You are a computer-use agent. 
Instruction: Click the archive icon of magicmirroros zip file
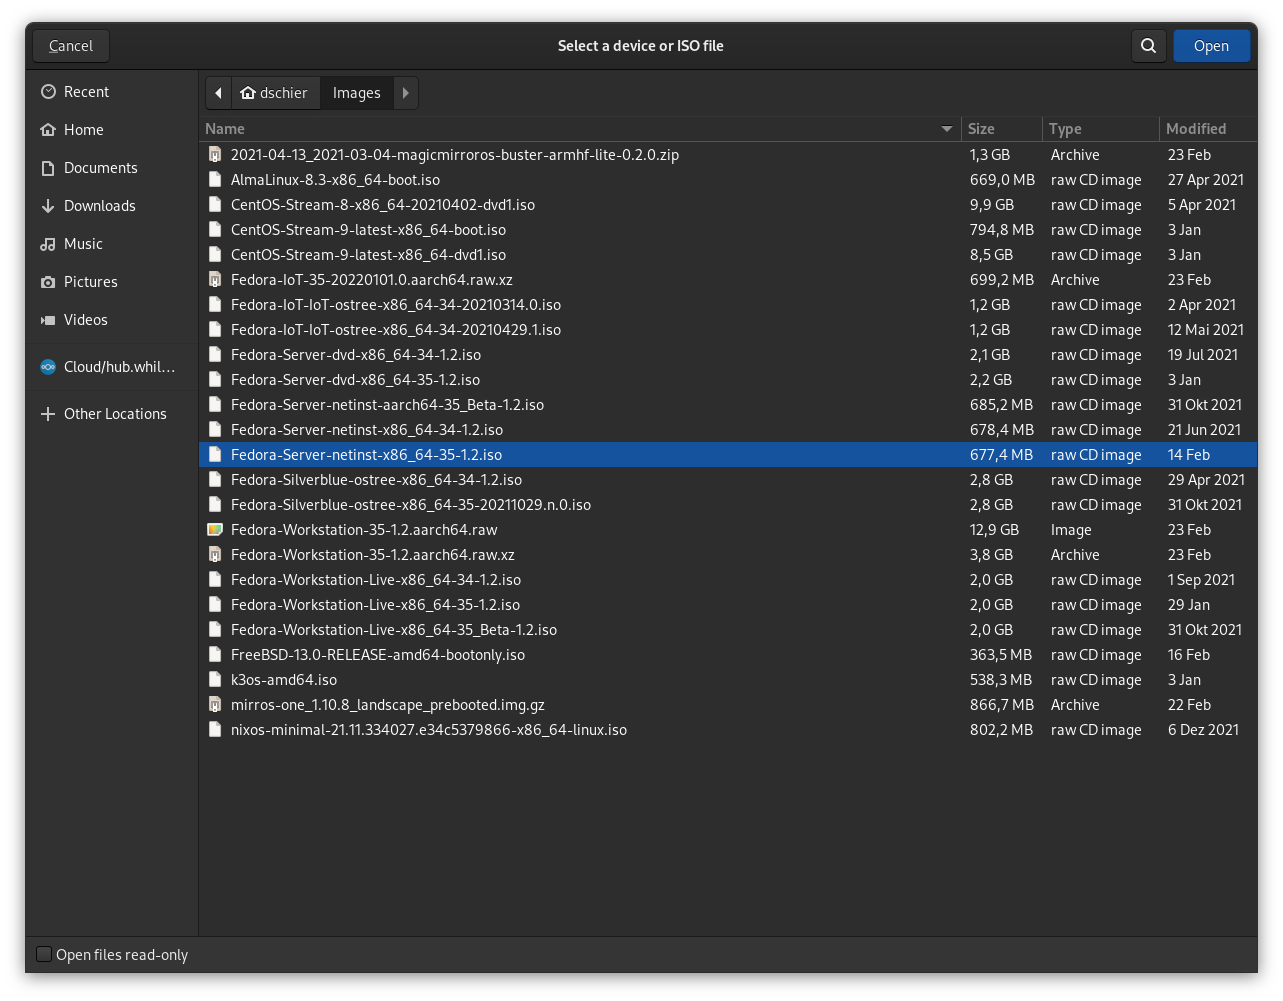pyautogui.click(x=214, y=155)
